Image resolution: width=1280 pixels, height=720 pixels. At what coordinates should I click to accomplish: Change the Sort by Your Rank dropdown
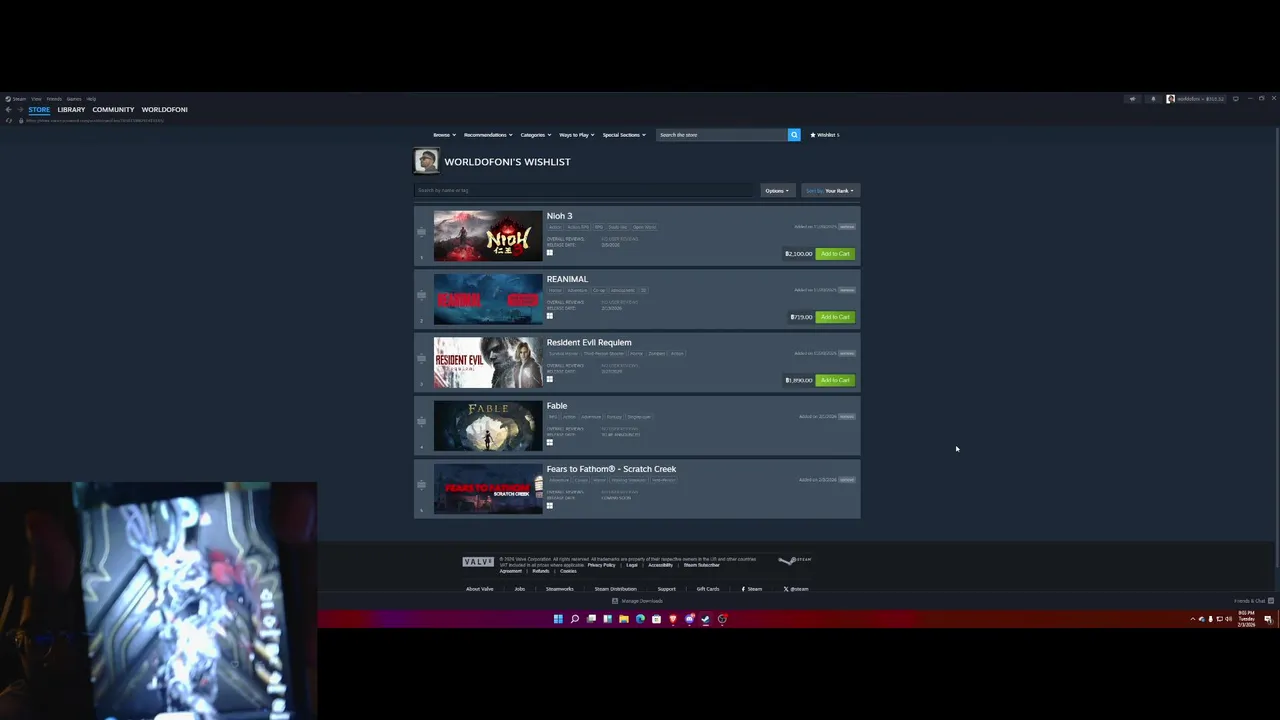[x=830, y=190]
